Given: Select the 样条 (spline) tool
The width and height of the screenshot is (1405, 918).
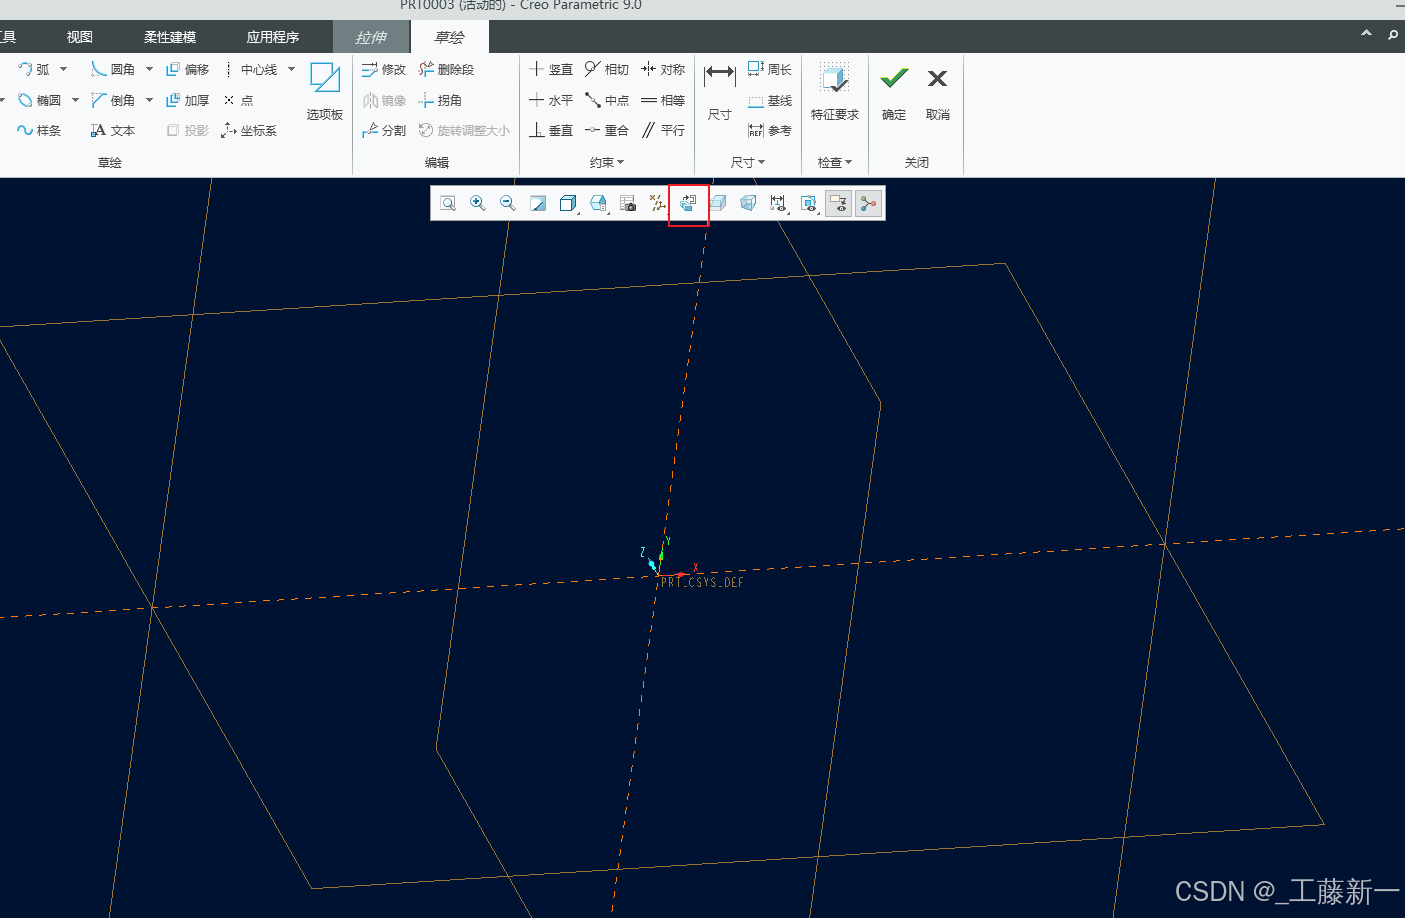Looking at the screenshot, I should click(x=39, y=130).
